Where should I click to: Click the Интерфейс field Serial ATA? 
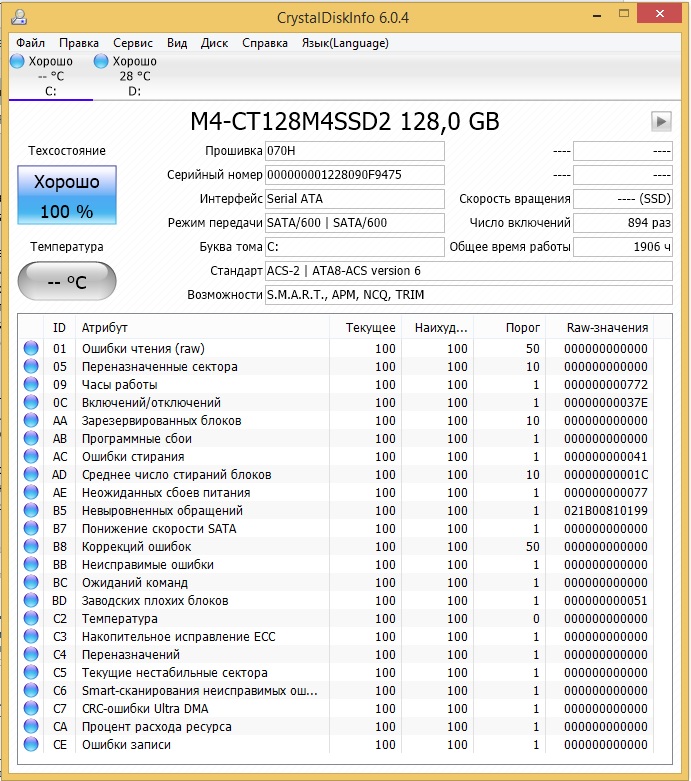(x=354, y=199)
